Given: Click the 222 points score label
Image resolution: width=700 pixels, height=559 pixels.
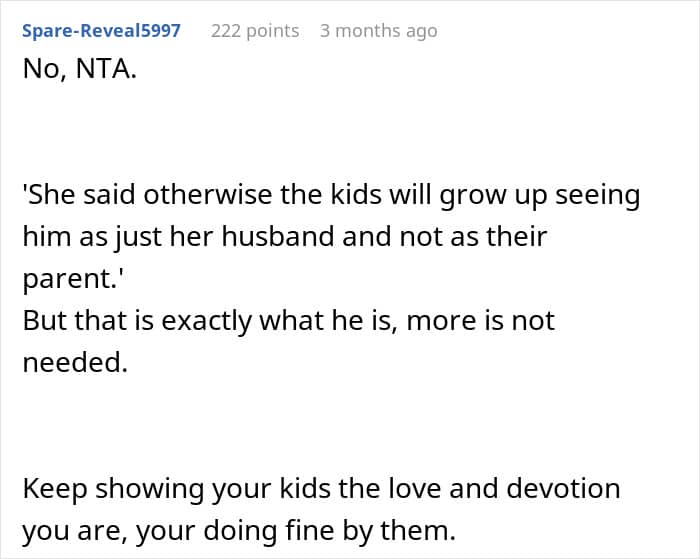Looking at the screenshot, I should [255, 31].
